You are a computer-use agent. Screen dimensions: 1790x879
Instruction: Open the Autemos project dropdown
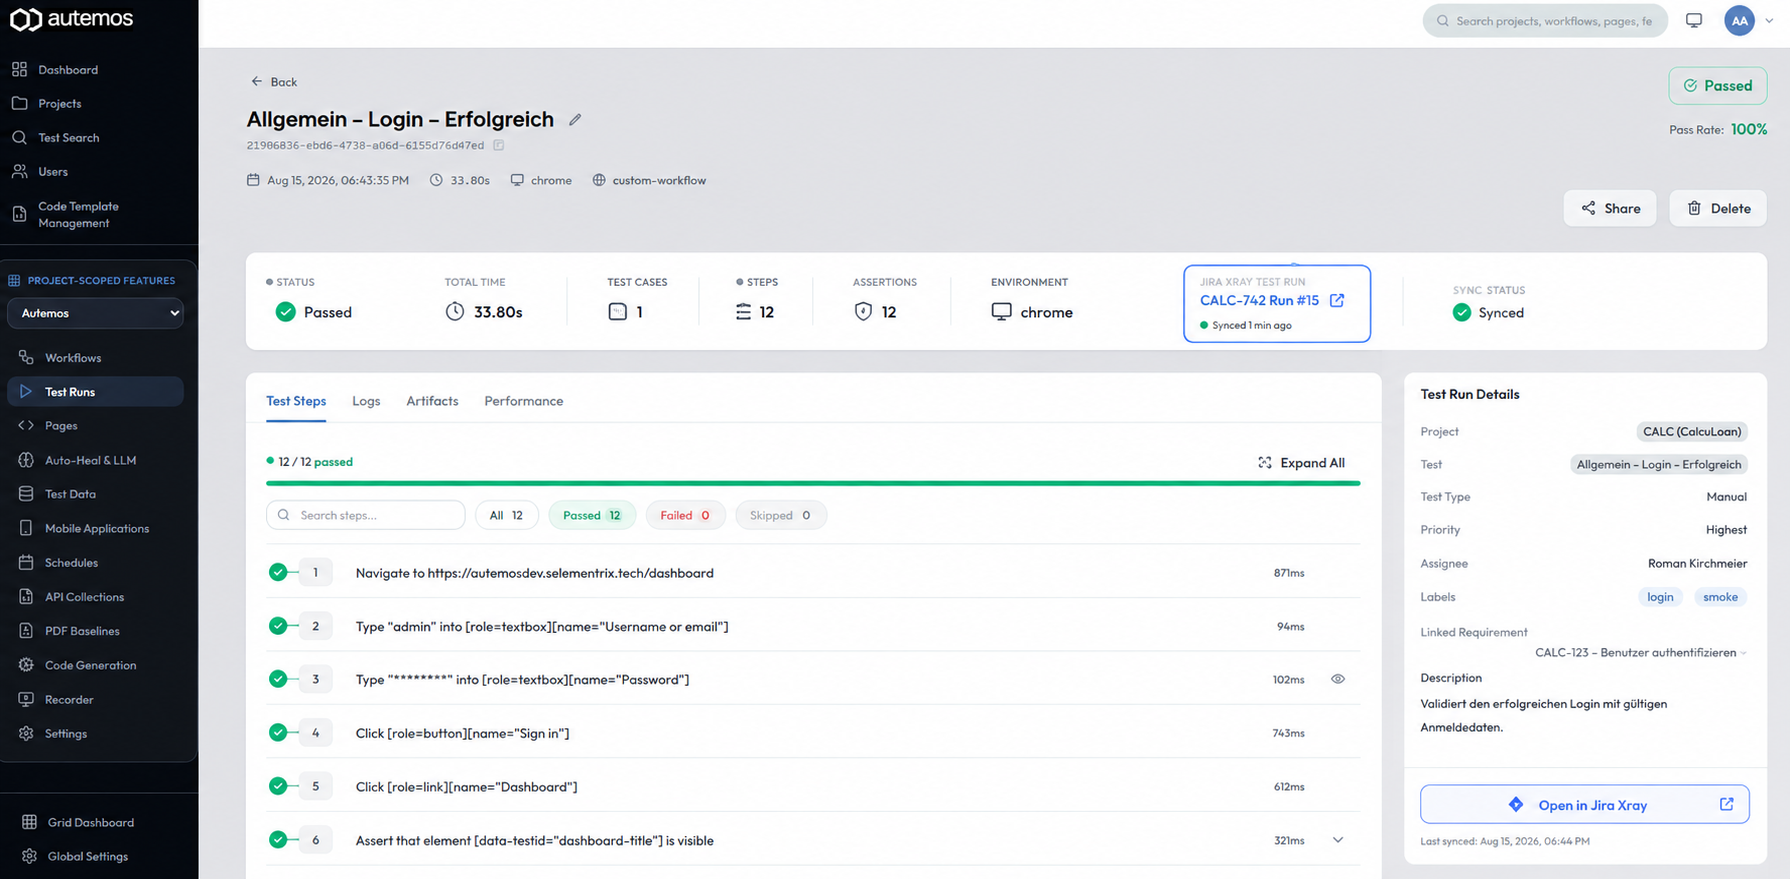pos(95,313)
